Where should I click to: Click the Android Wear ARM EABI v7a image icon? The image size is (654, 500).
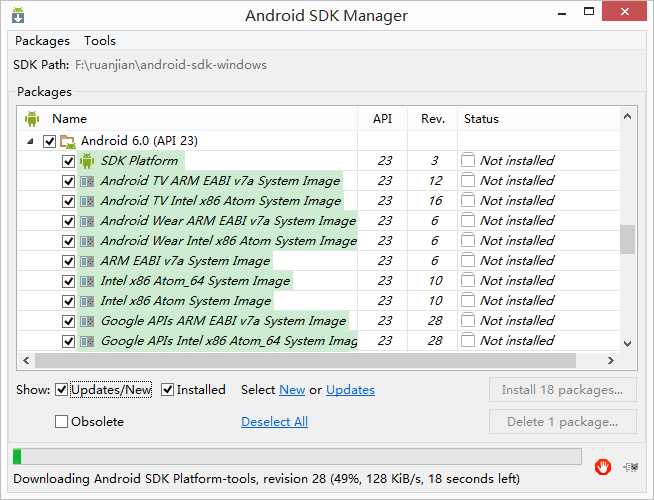pyautogui.click(x=87, y=221)
